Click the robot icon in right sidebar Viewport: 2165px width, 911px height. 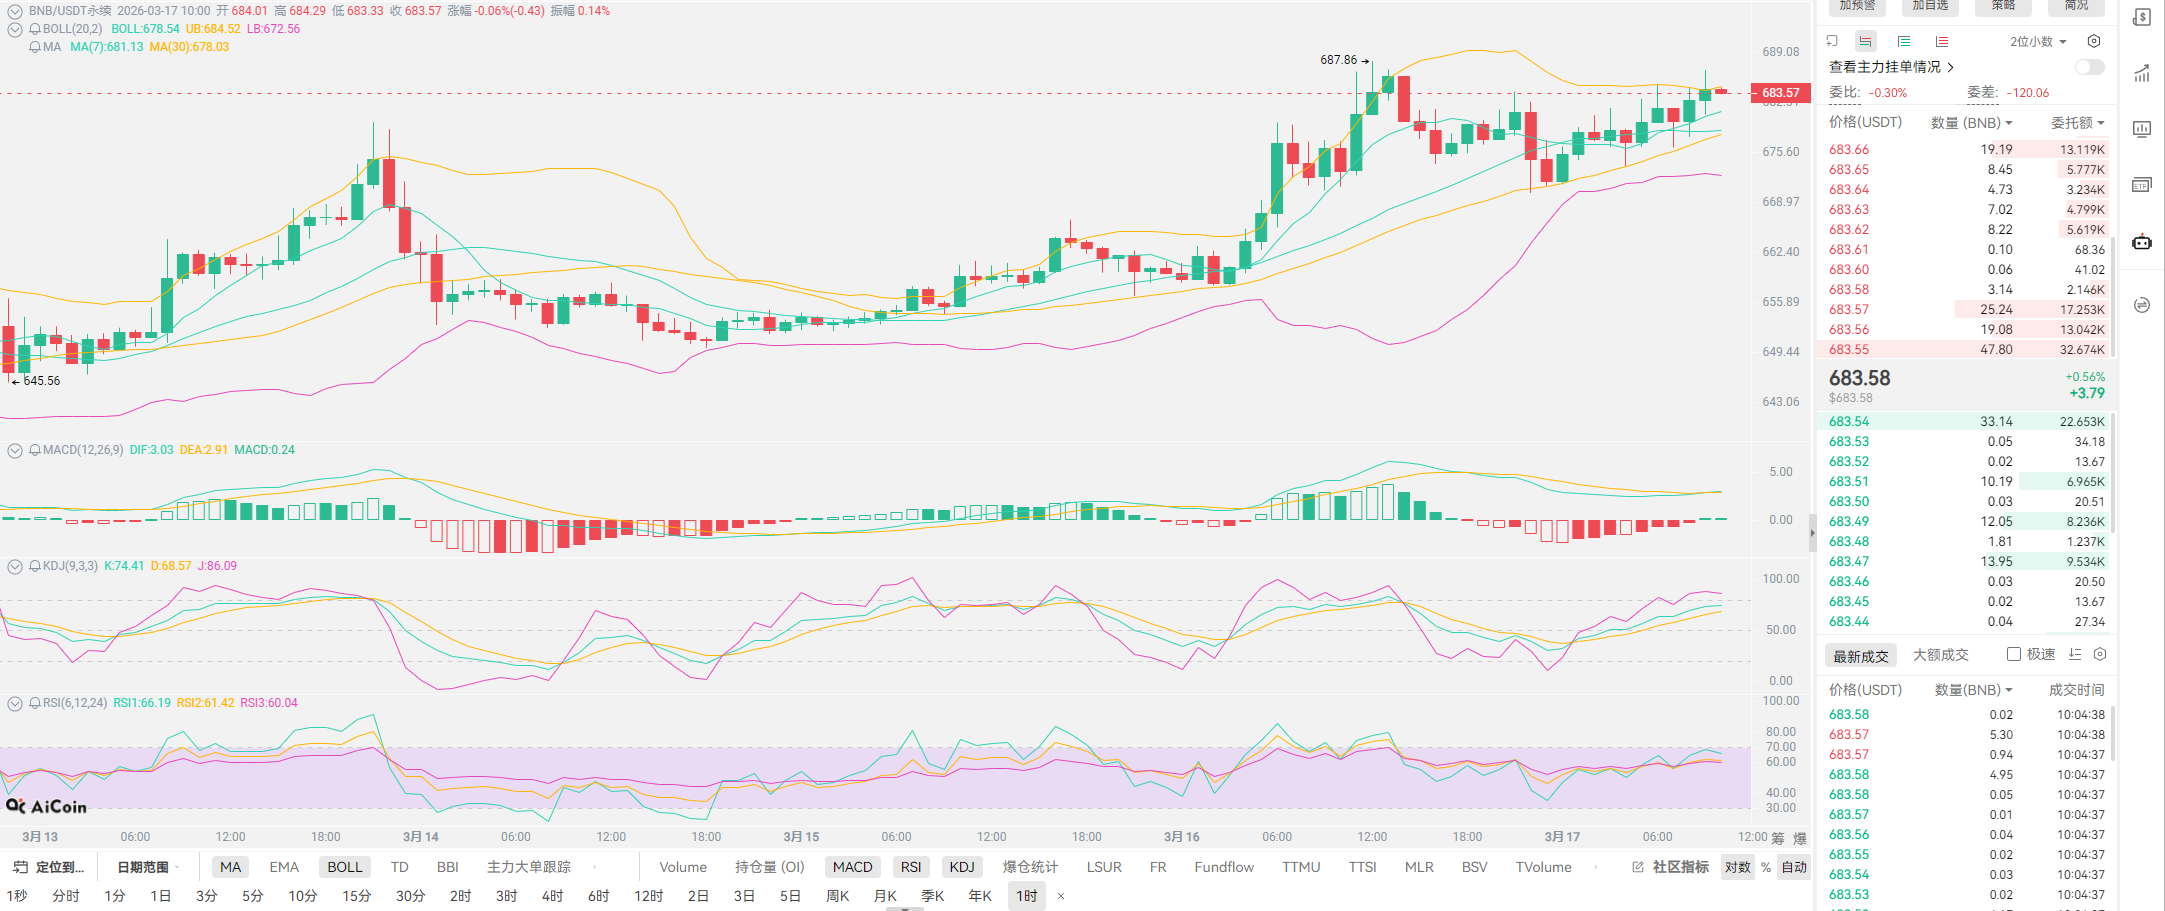[x=2142, y=242]
